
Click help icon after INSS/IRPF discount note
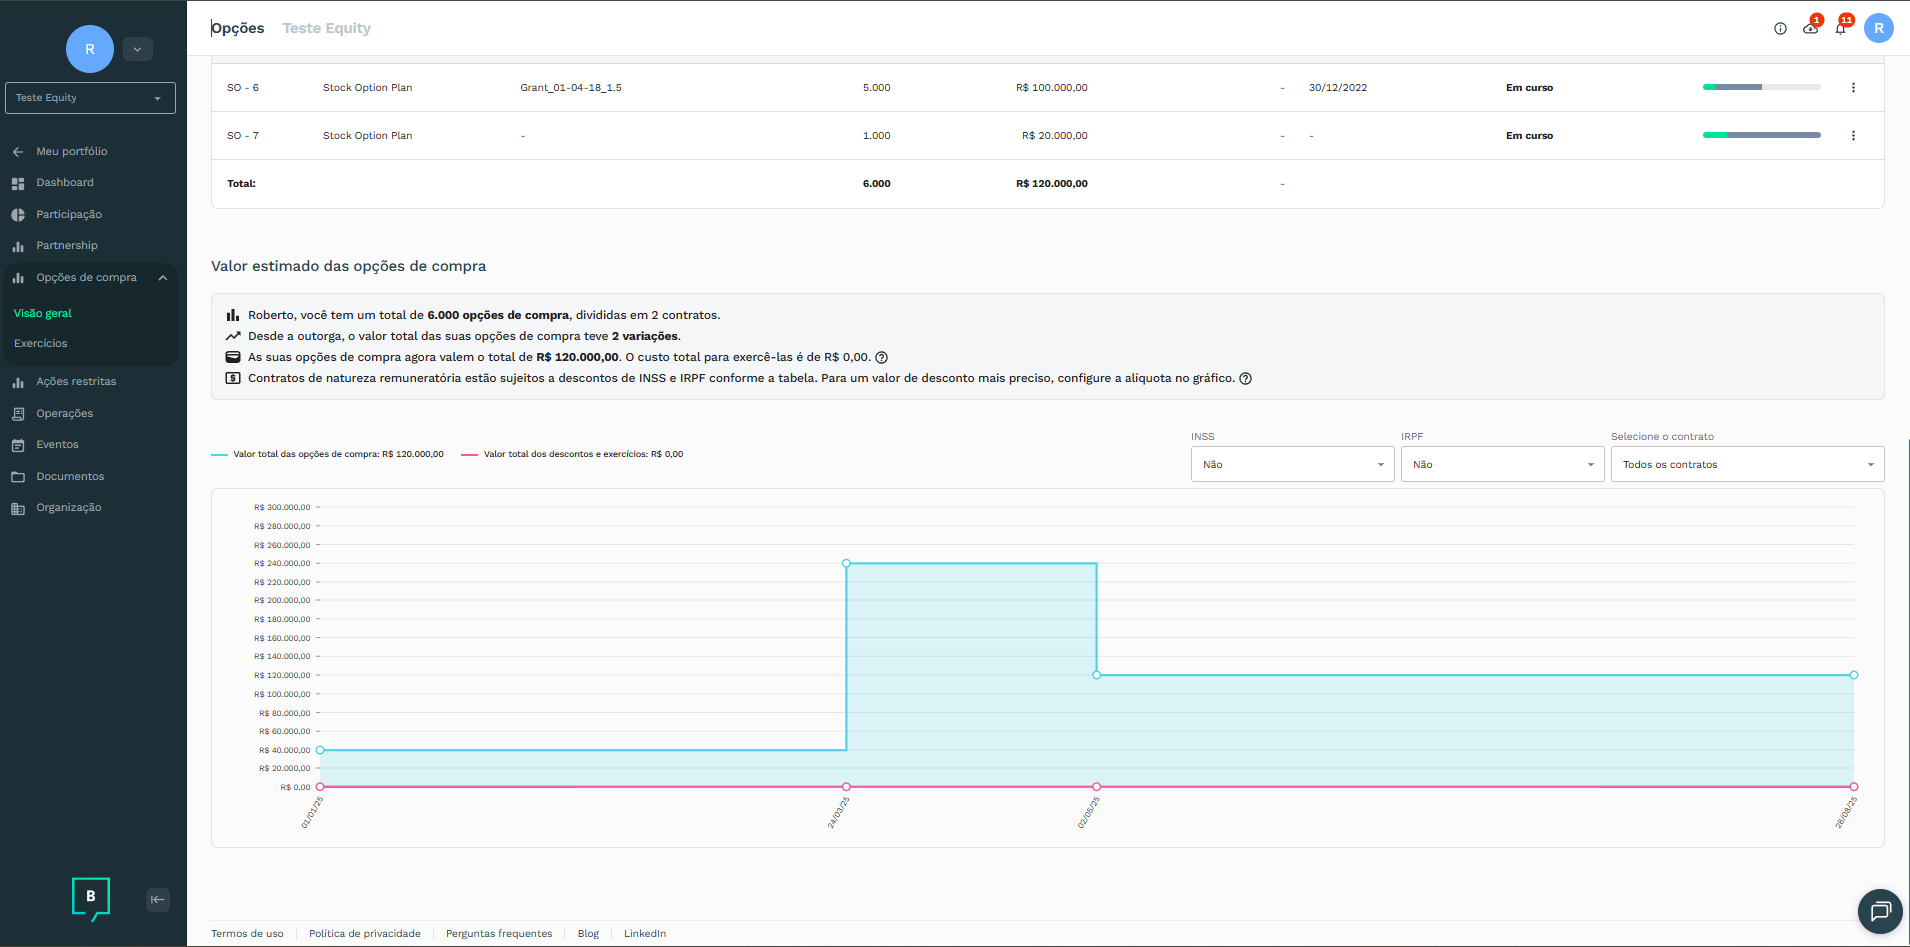click(x=1245, y=379)
